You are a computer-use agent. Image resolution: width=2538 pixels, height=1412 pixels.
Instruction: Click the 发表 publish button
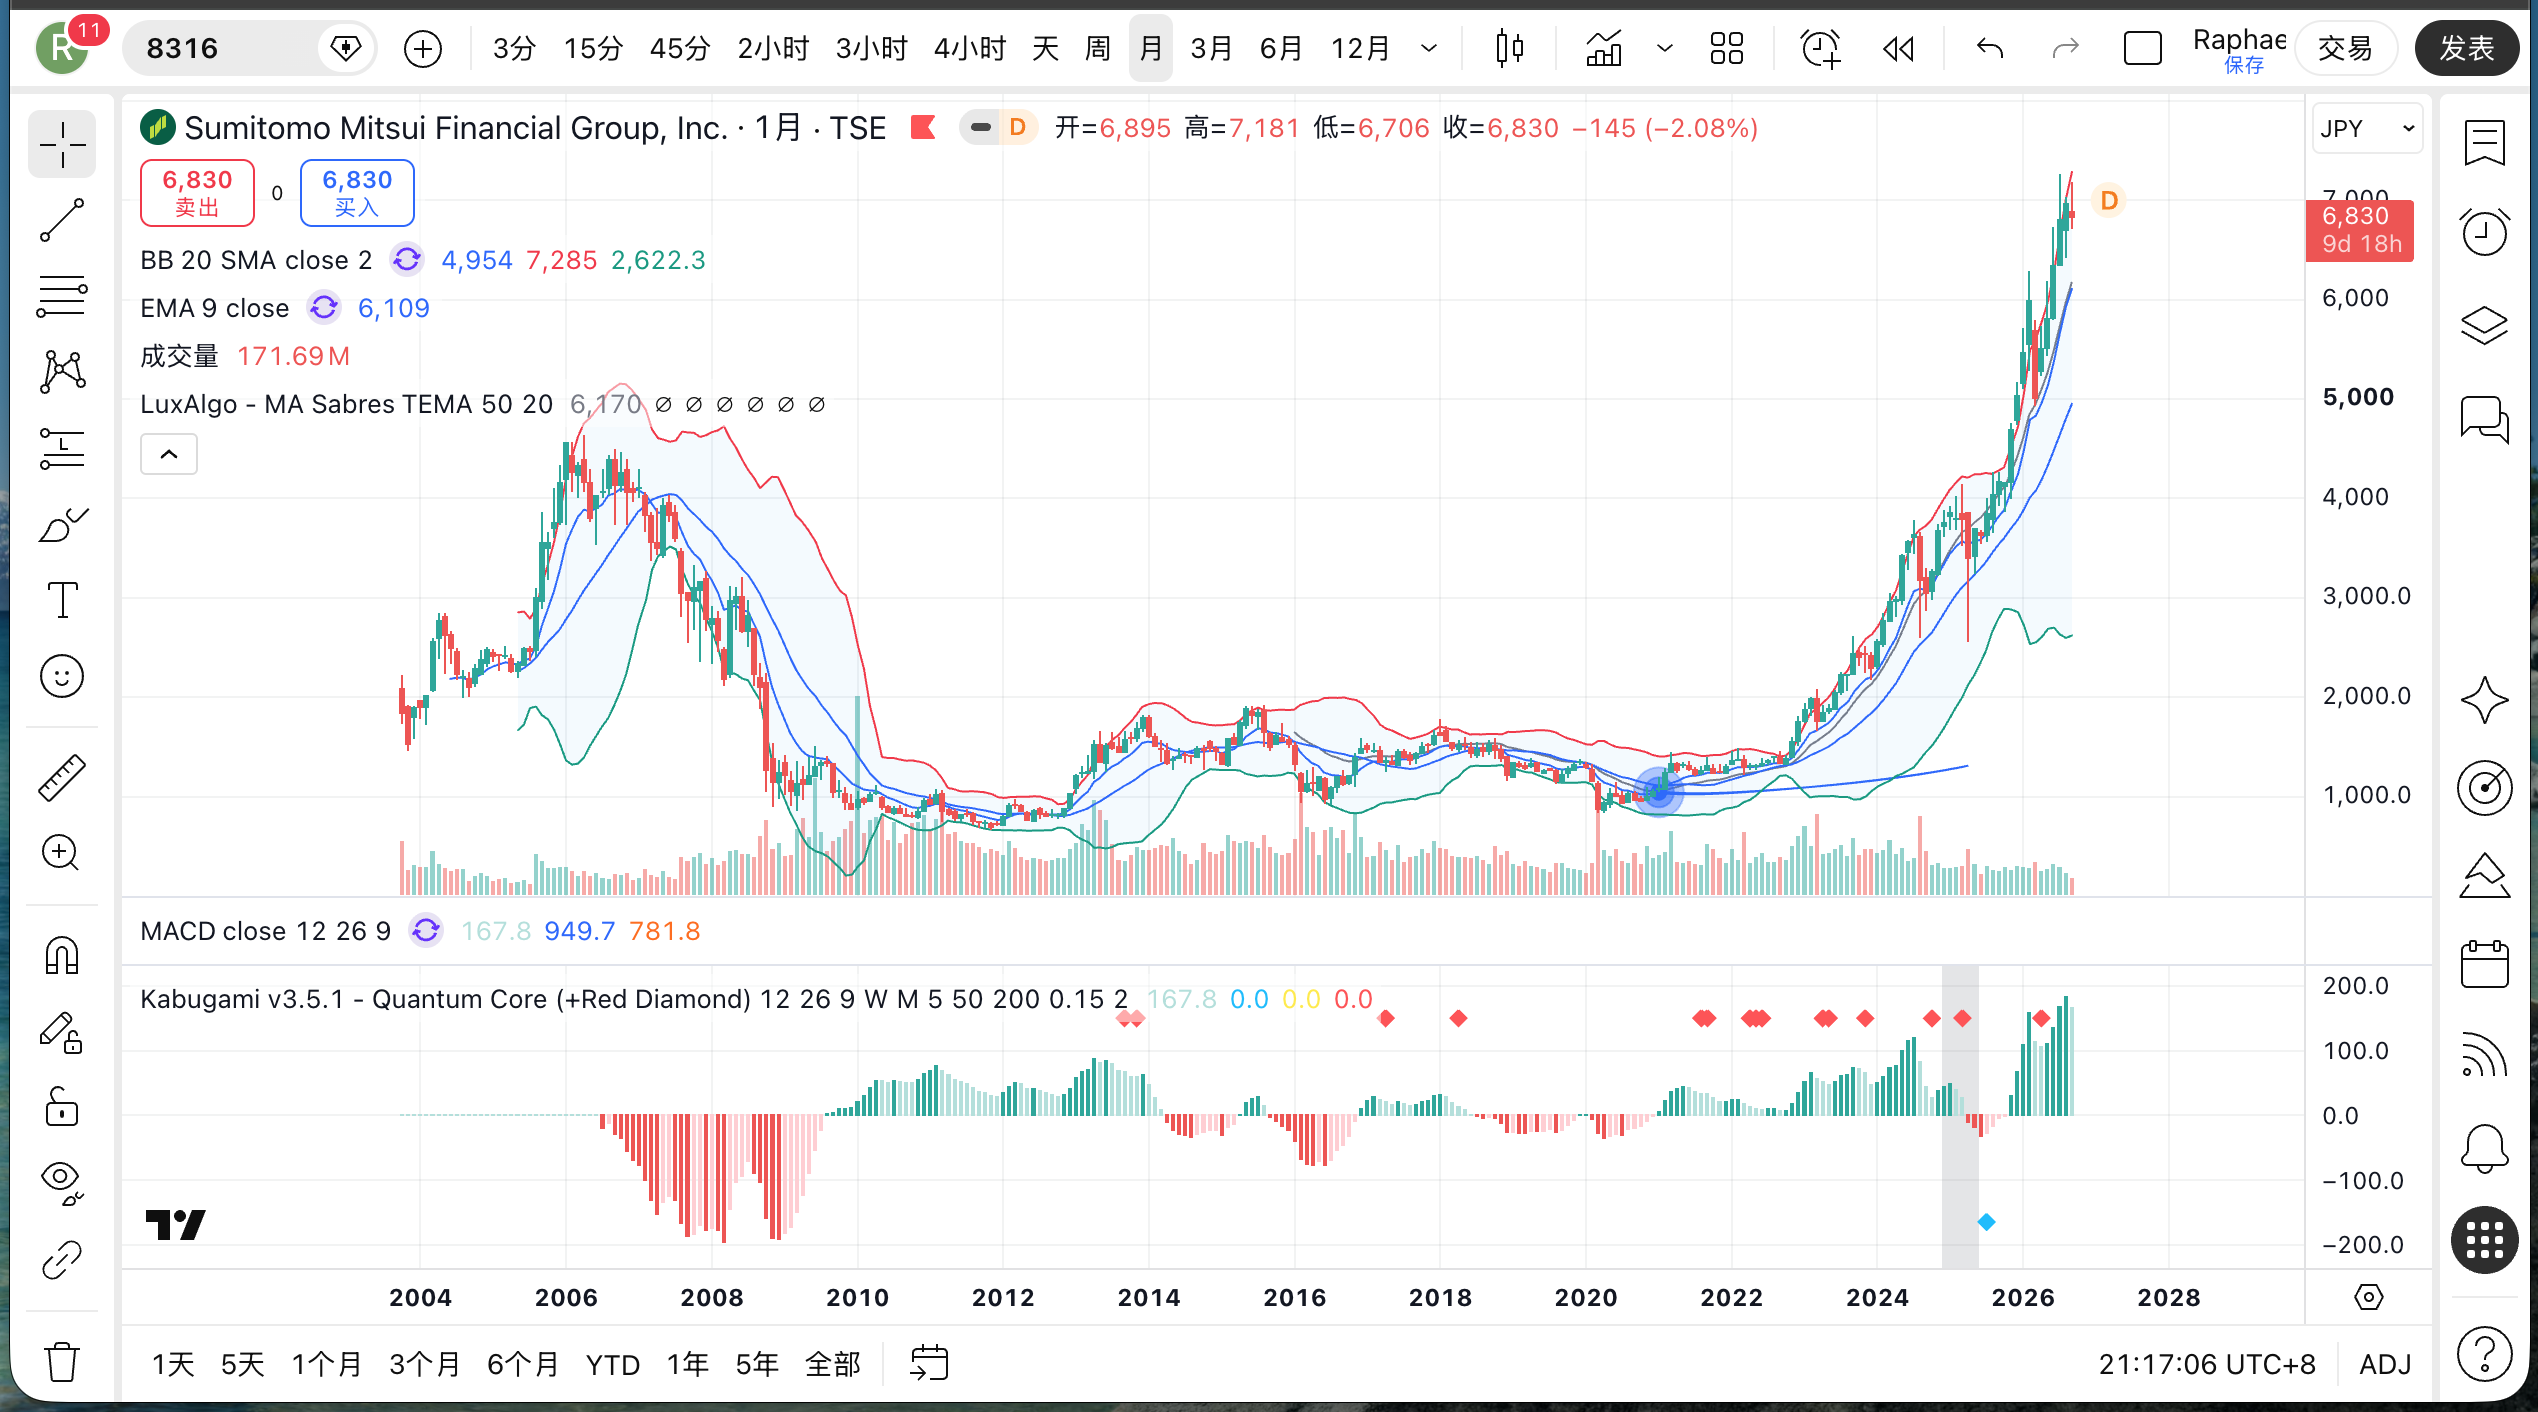pyautogui.click(x=2467, y=48)
